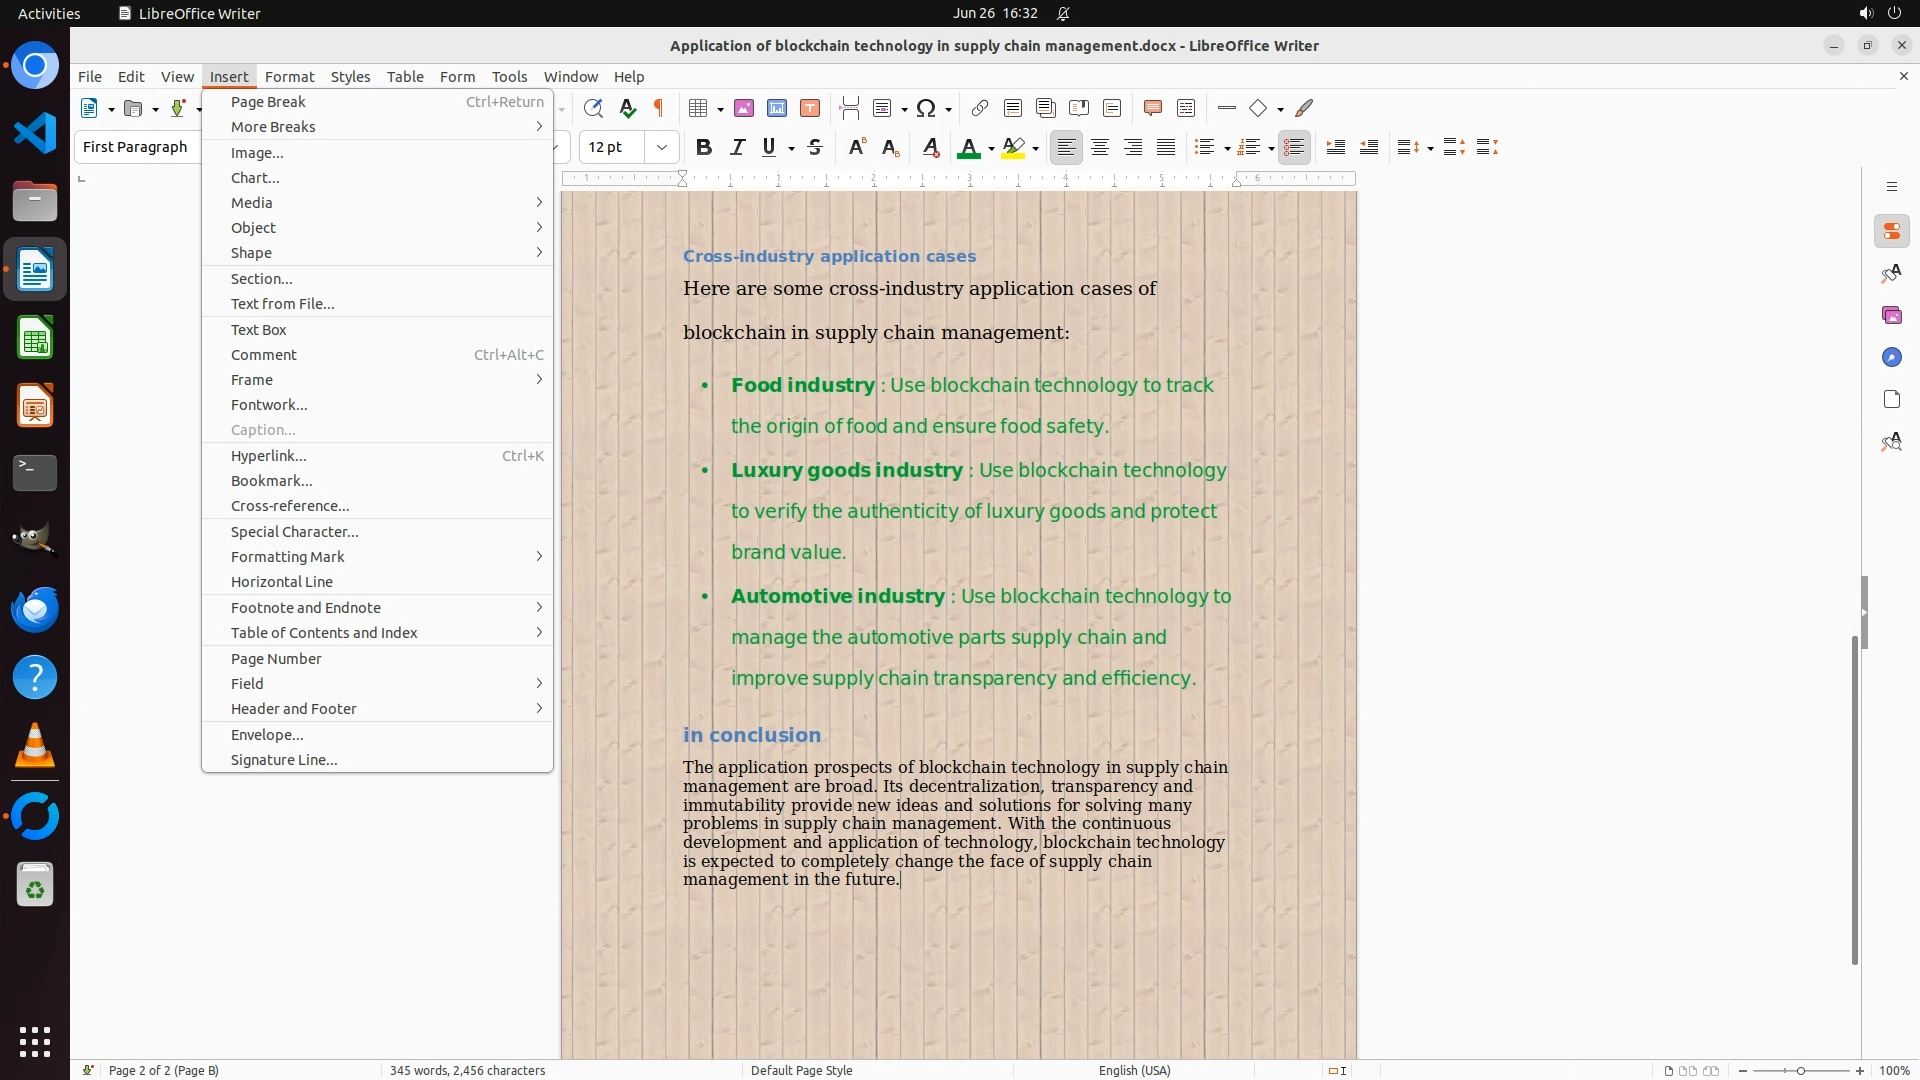Open font color dropdown arrow

(991, 149)
